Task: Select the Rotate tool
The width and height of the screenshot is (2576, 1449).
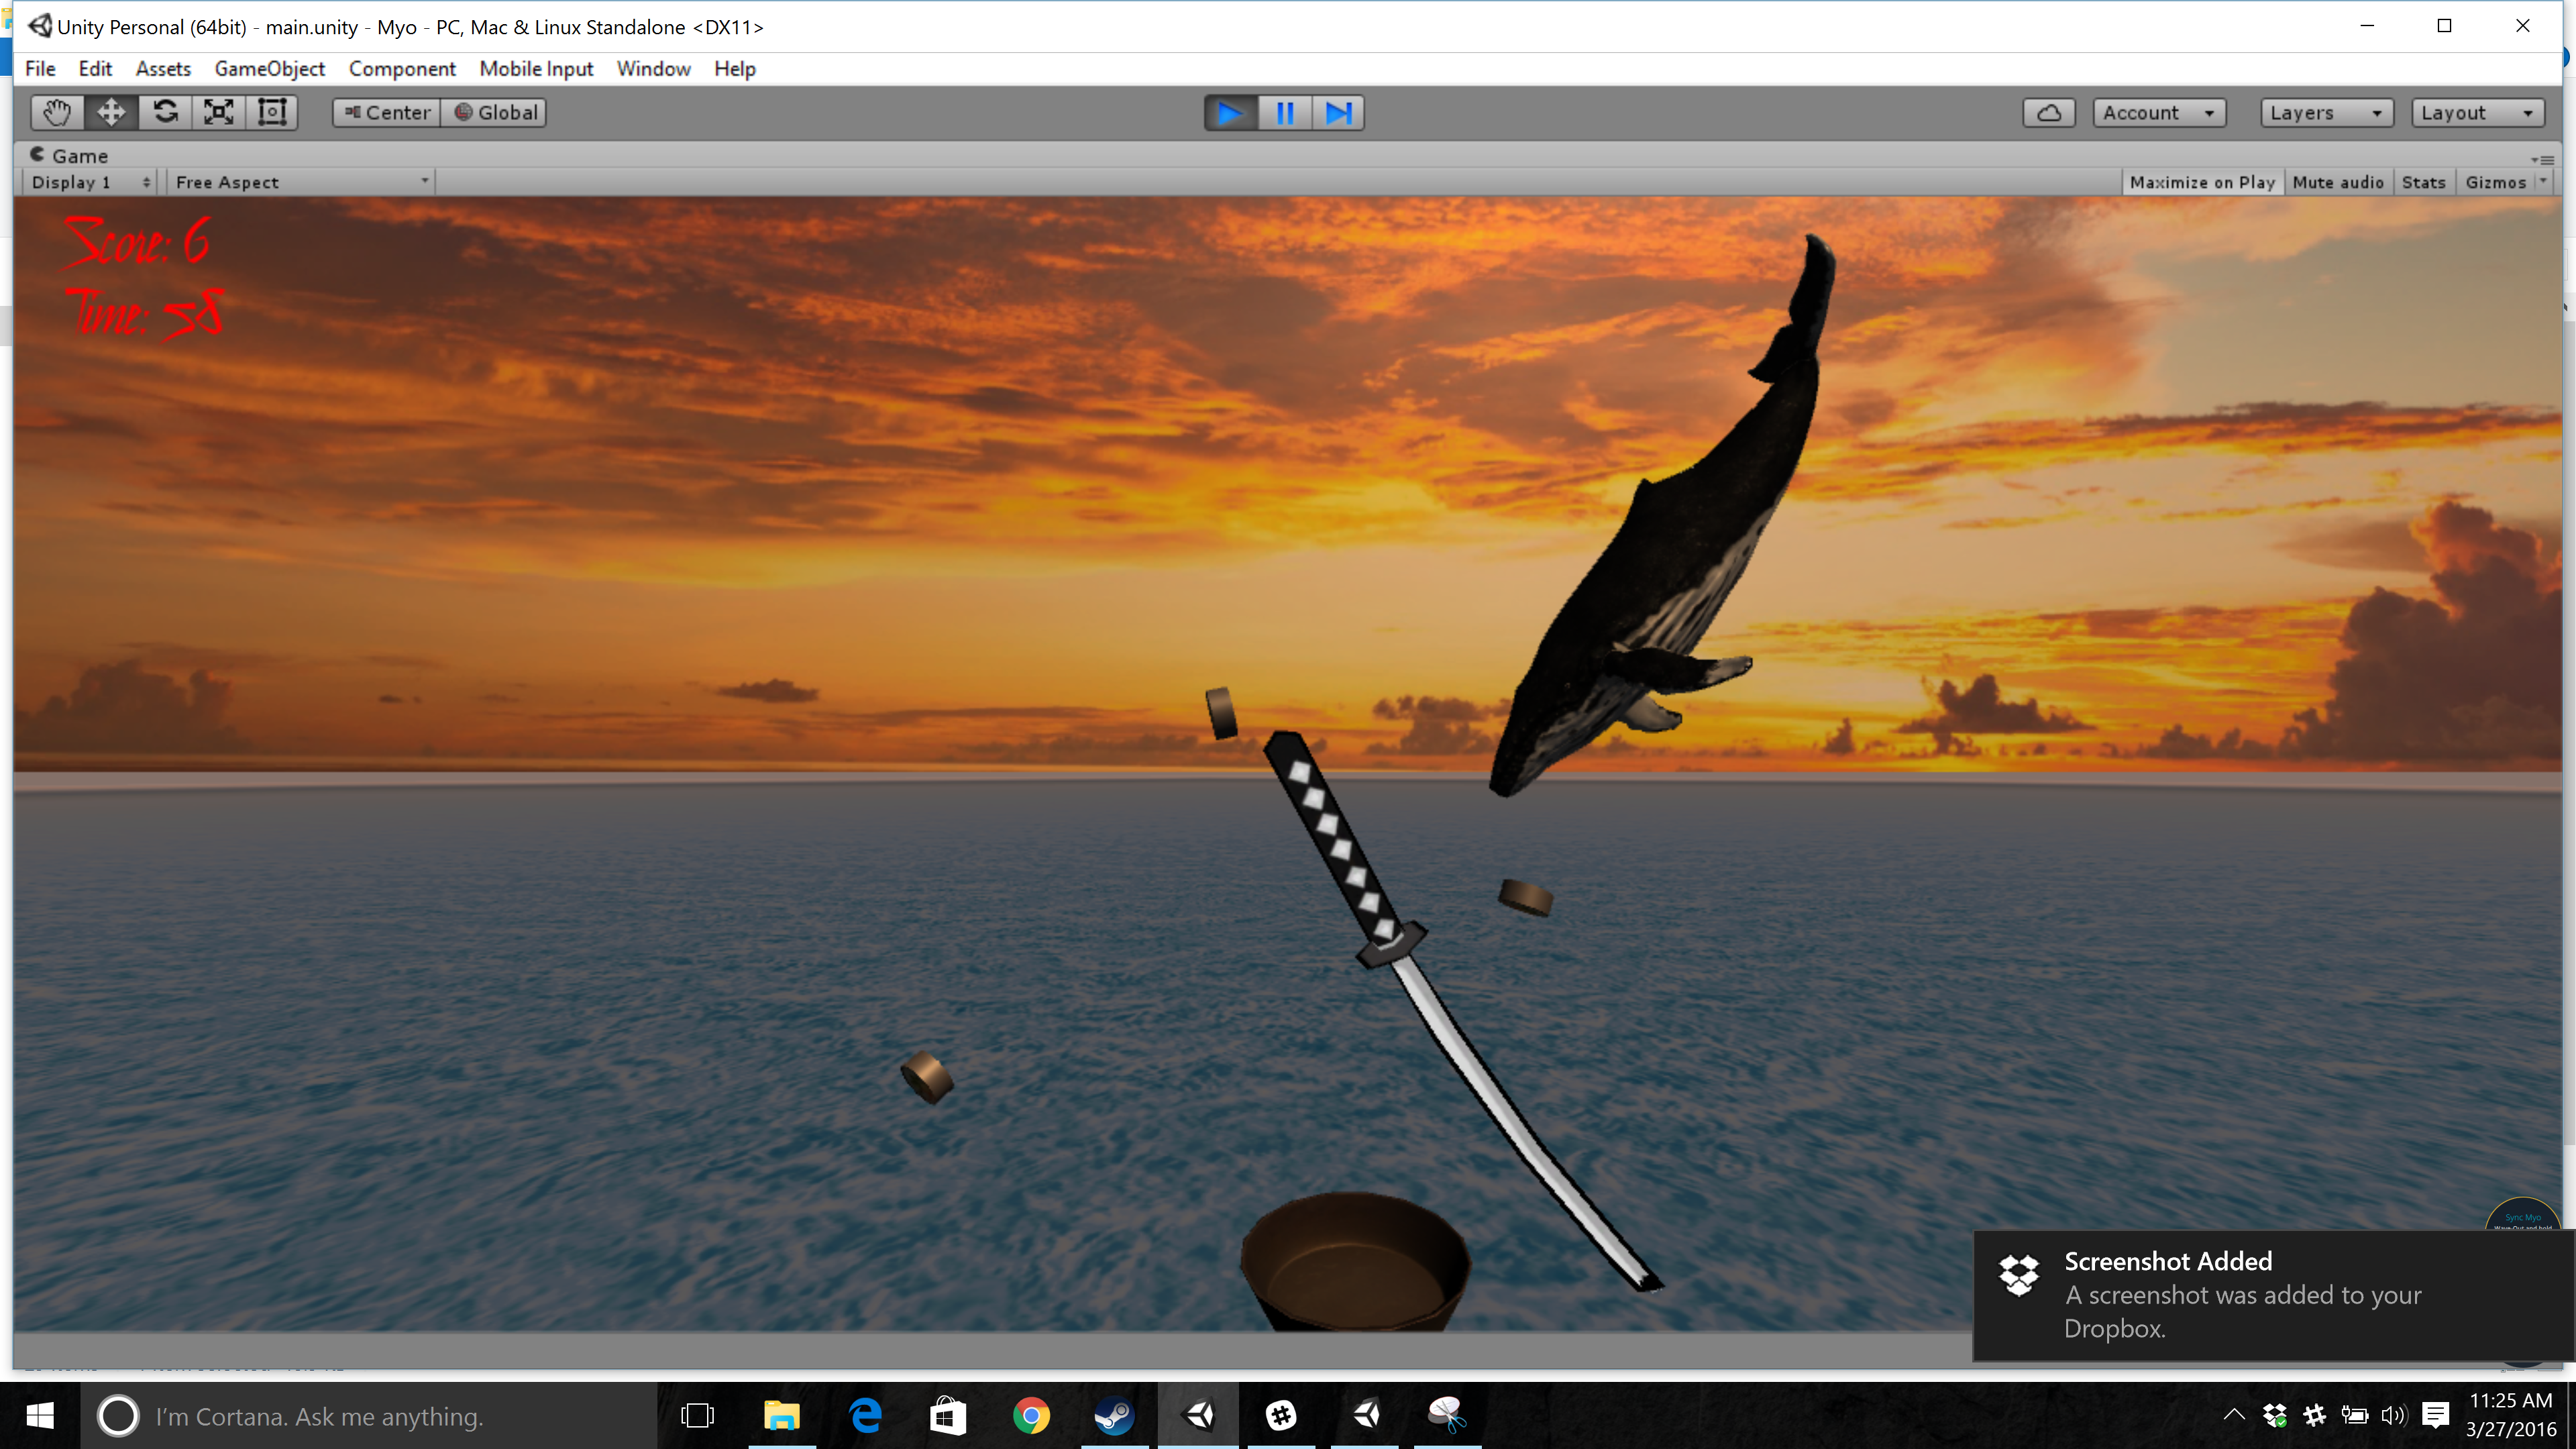Action: tap(165, 112)
